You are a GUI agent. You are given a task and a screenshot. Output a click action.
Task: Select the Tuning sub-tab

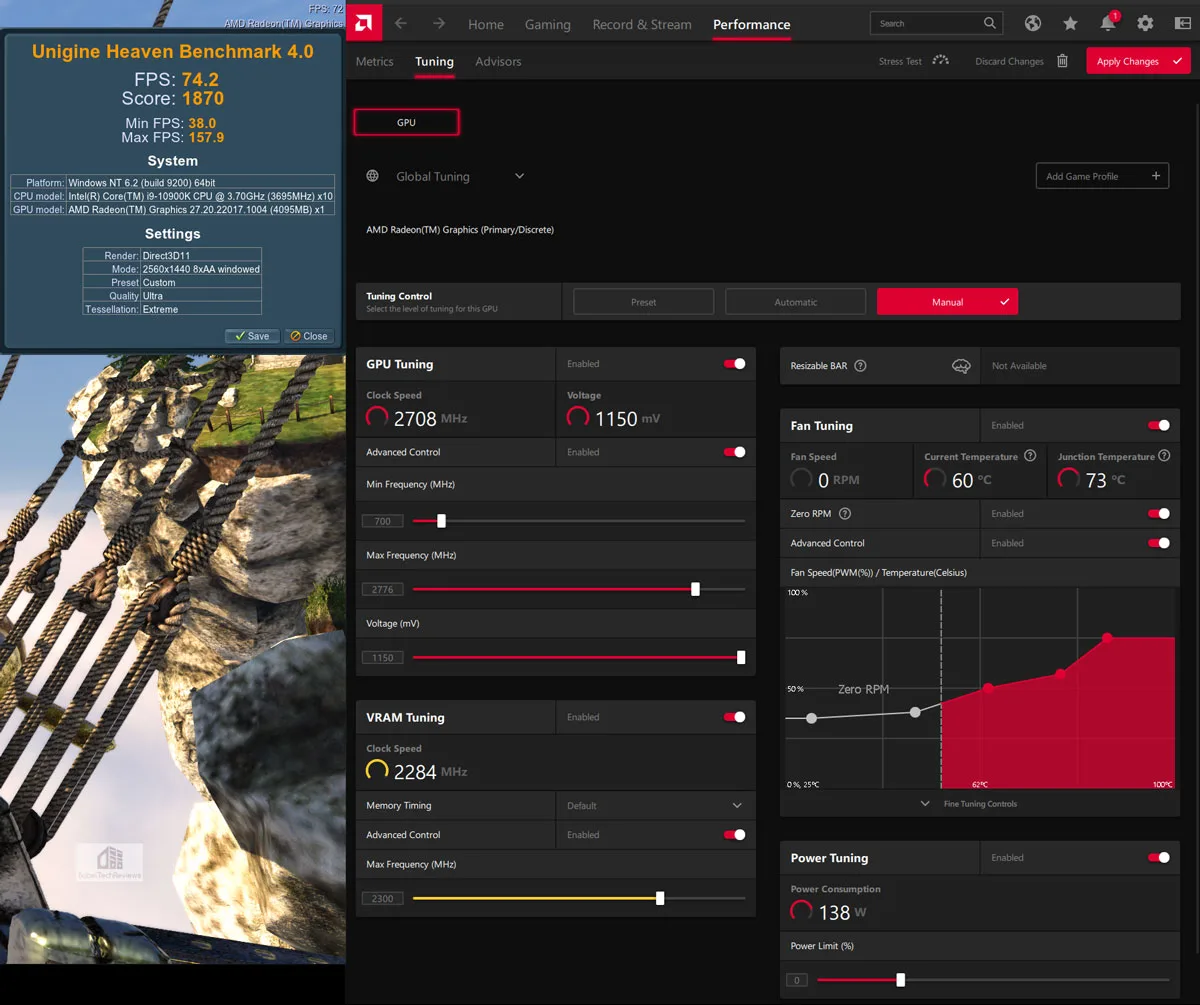click(434, 61)
